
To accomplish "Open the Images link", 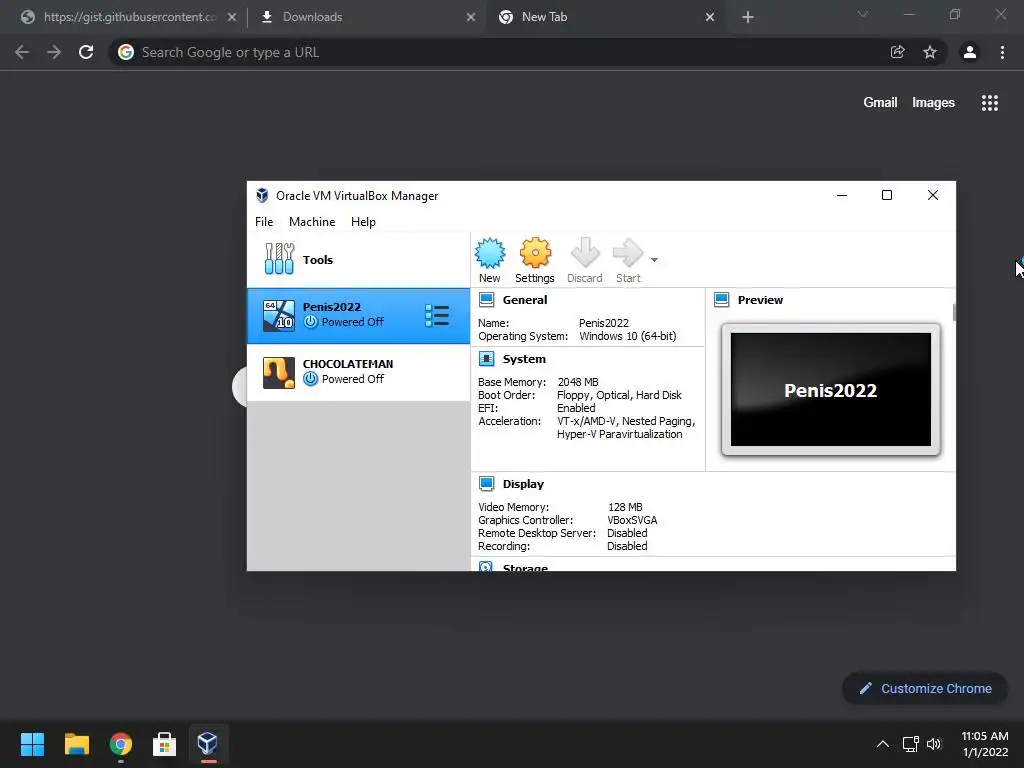I will point(933,103).
